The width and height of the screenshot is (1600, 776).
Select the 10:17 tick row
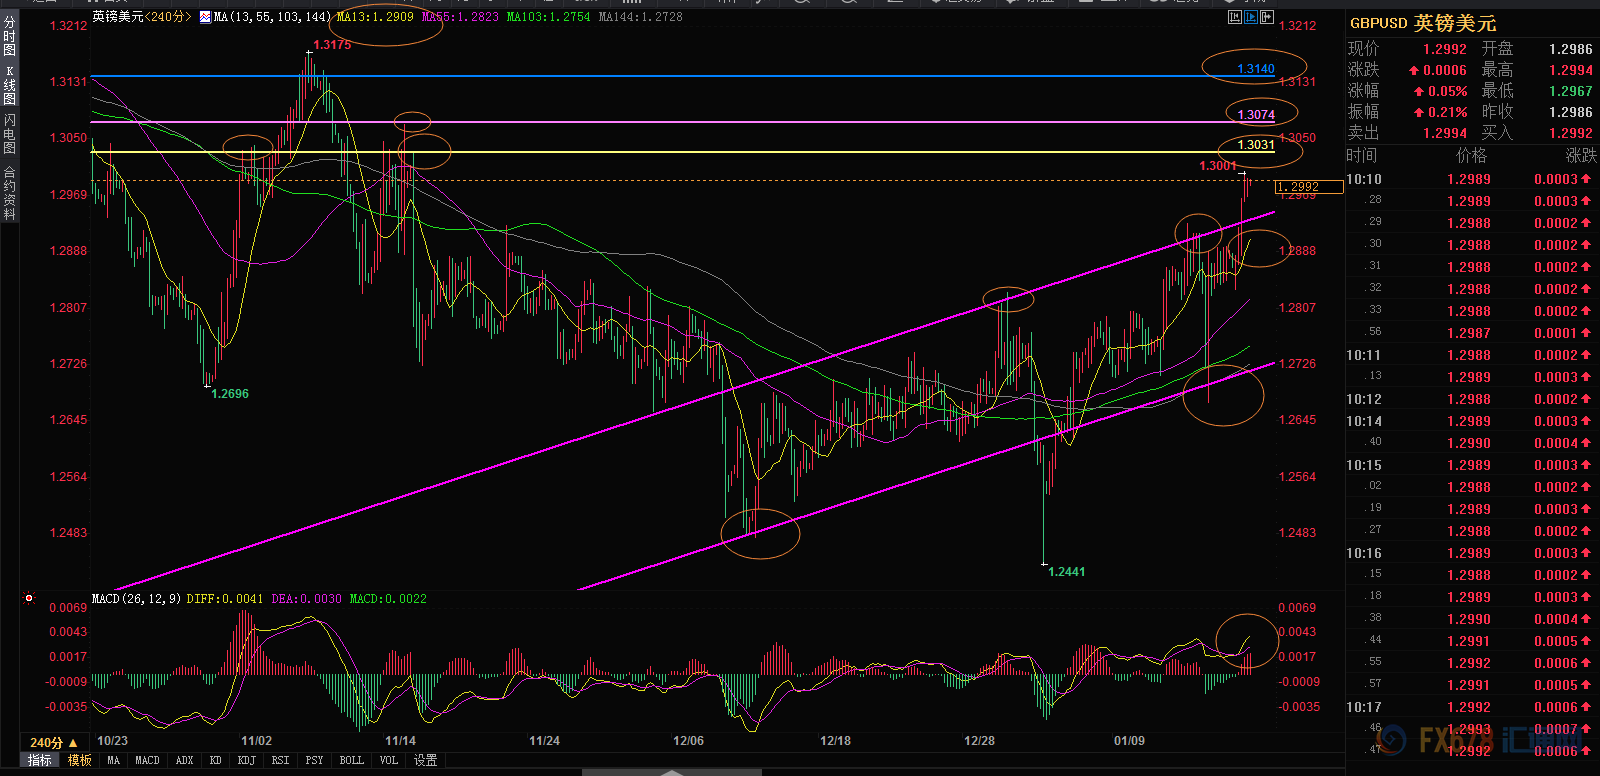[1472, 707]
